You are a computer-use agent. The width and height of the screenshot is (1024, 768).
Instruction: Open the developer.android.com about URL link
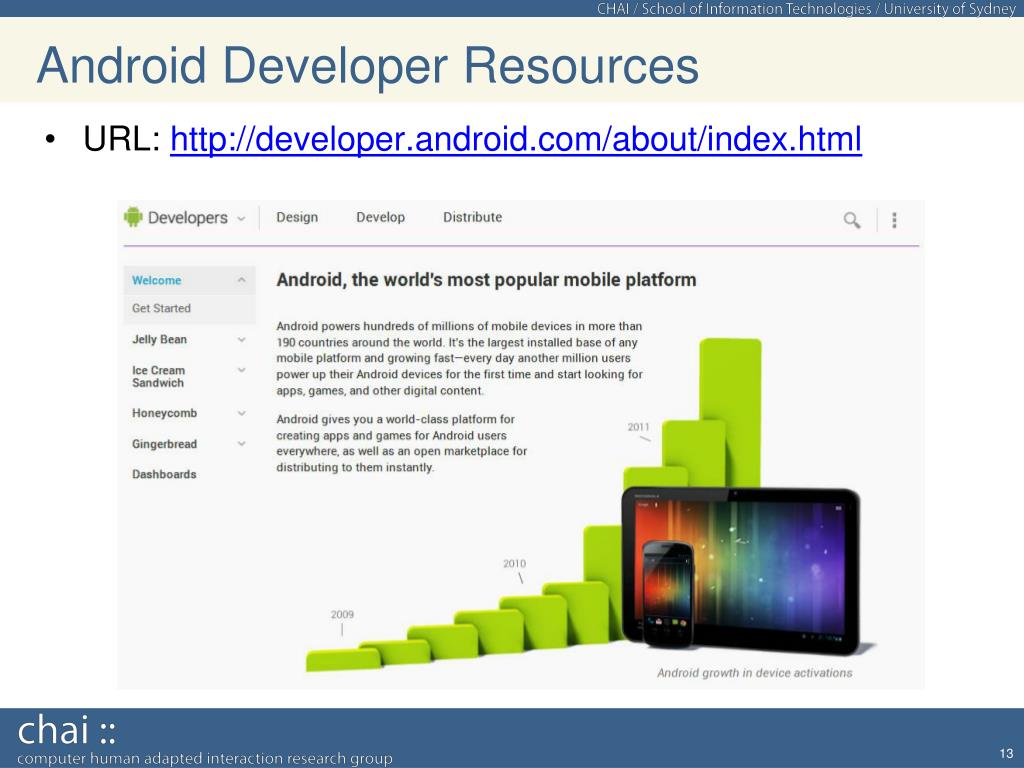[516, 139]
